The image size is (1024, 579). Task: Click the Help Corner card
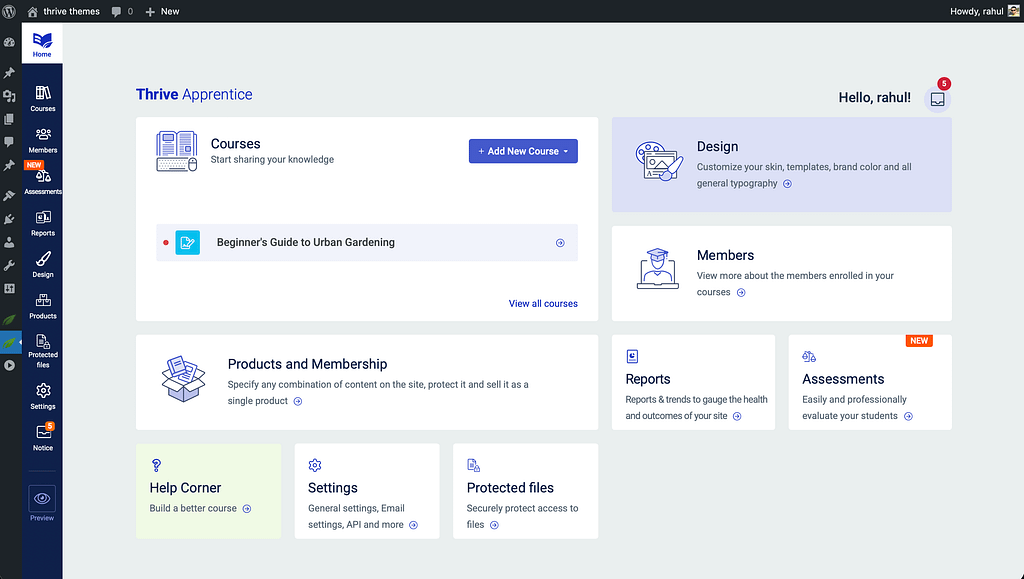(208, 491)
